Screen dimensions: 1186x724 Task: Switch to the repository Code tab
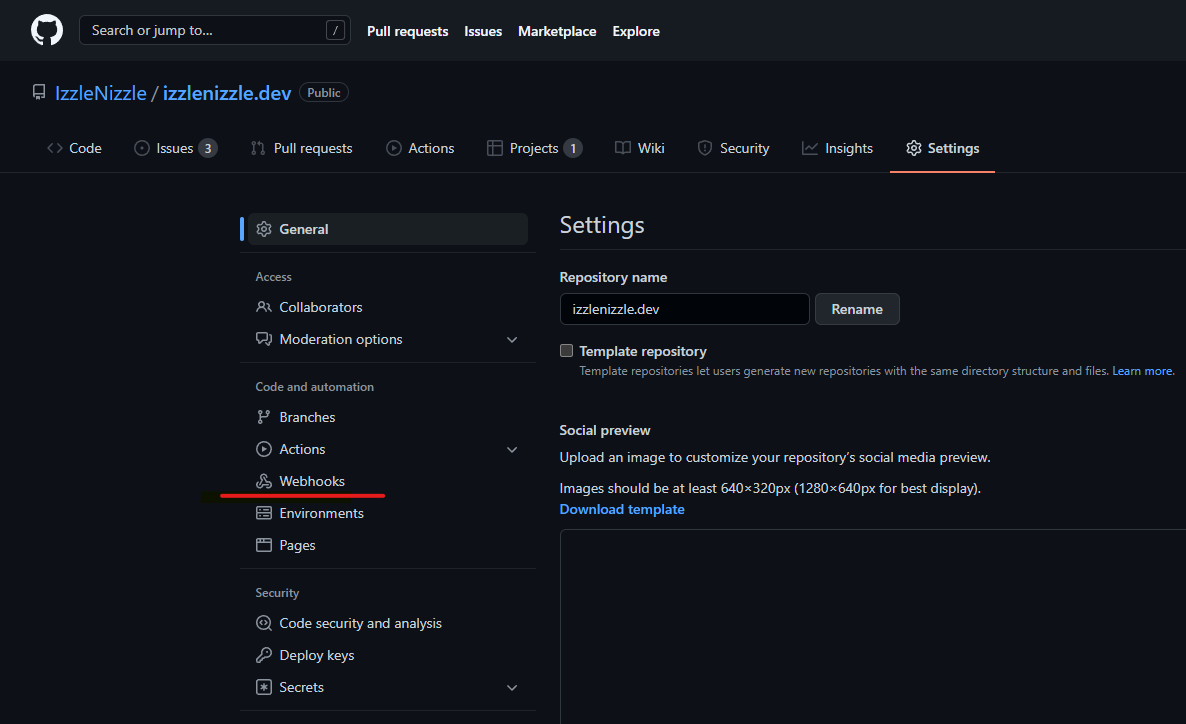pyautogui.click(x=74, y=148)
